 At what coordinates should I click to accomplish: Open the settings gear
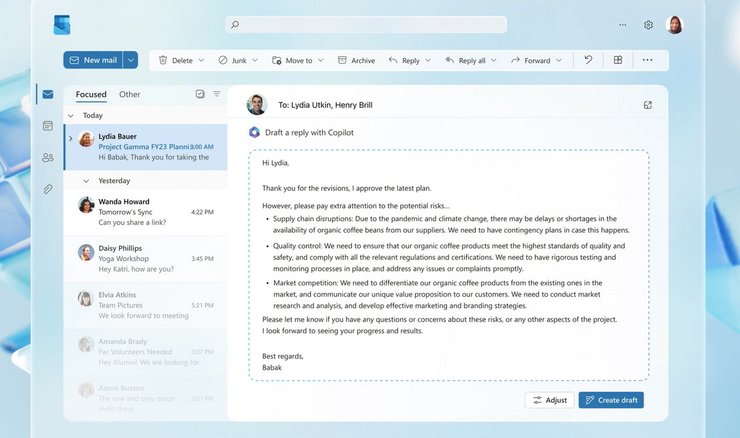click(x=648, y=25)
